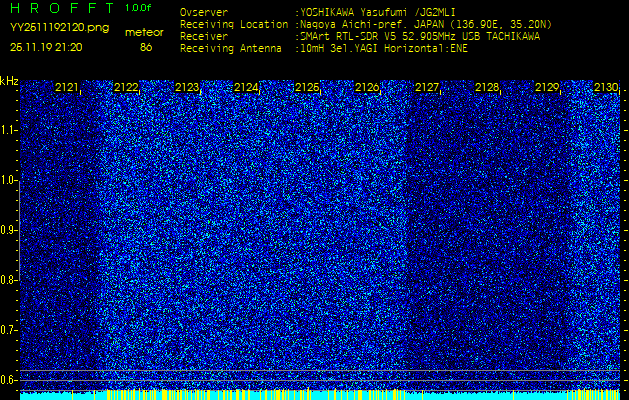This screenshot has width=629, height=400.
Task: Click the 2122 time marker
Action: click(x=126, y=87)
